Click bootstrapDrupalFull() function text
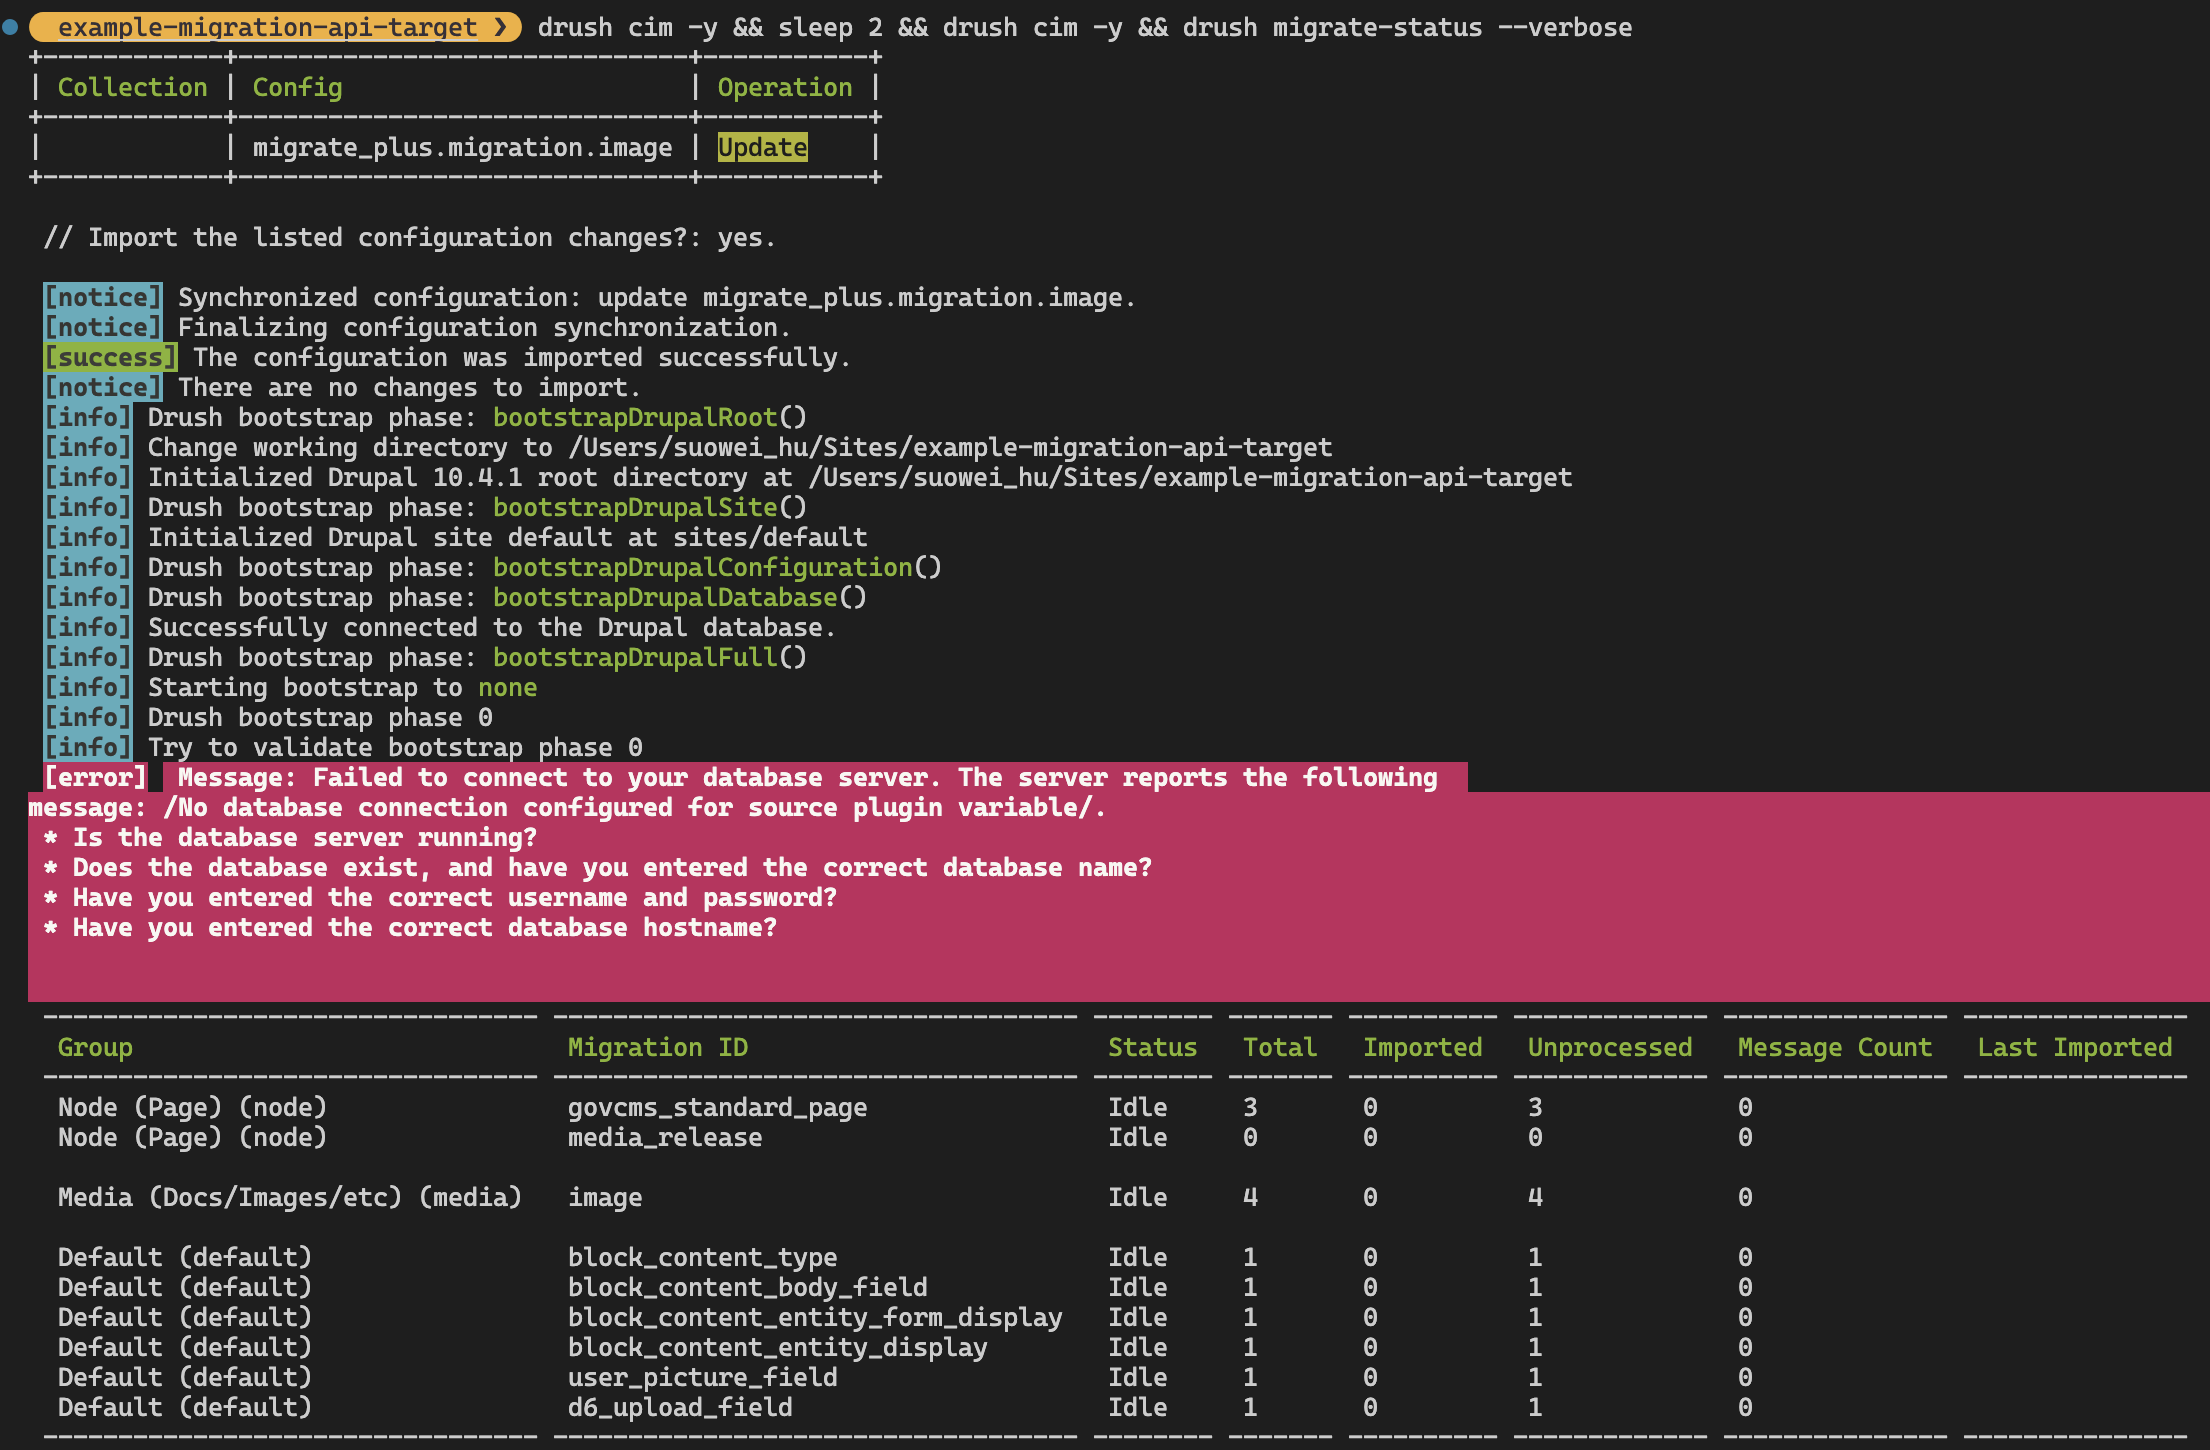The height and width of the screenshot is (1450, 2210). pos(649,657)
